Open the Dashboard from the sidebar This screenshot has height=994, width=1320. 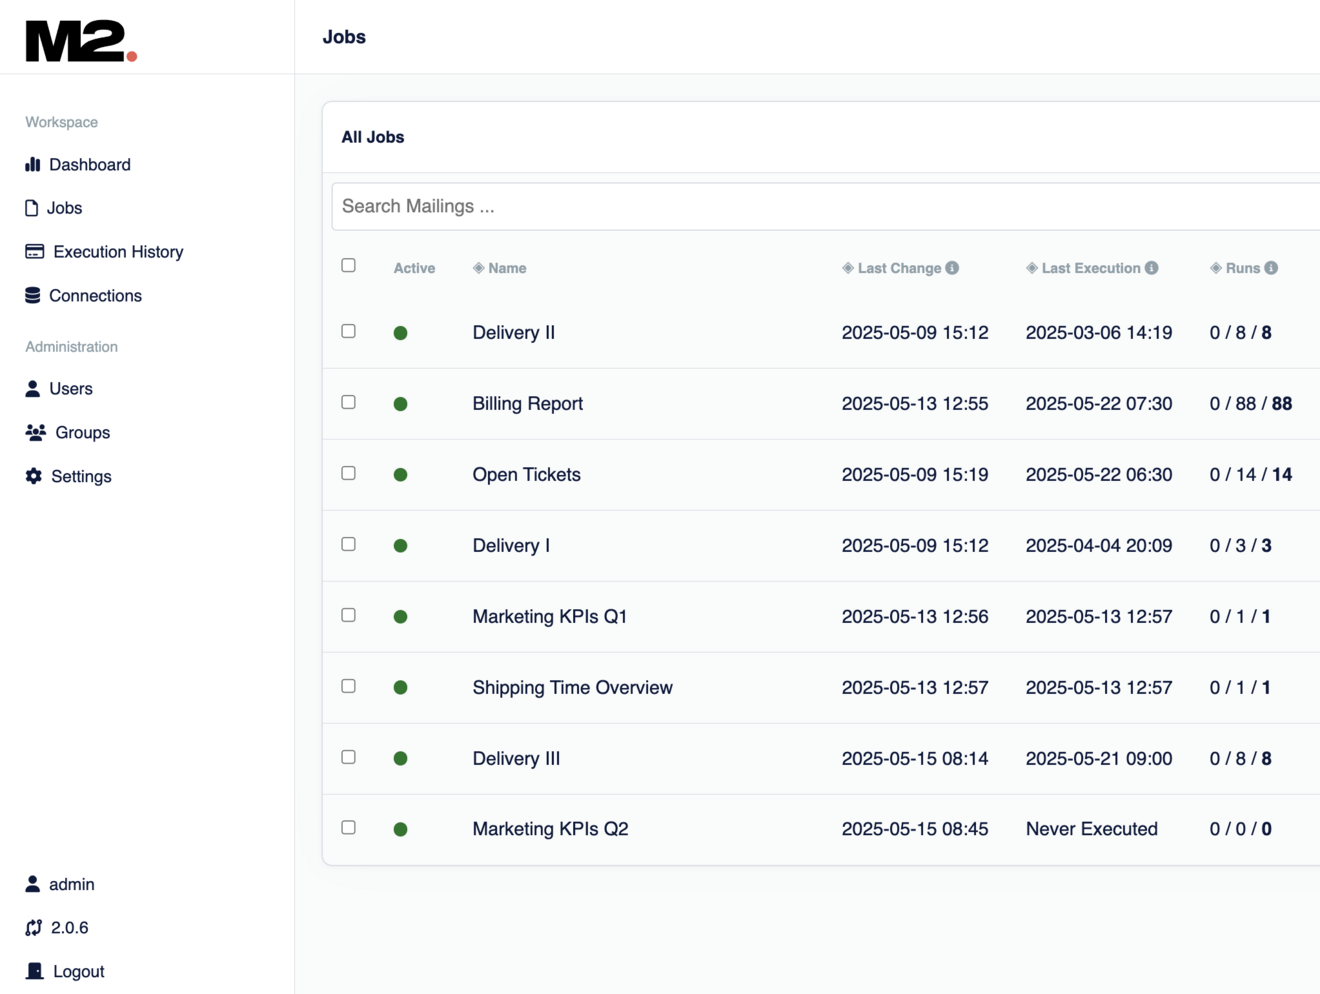click(x=90, y=164)
